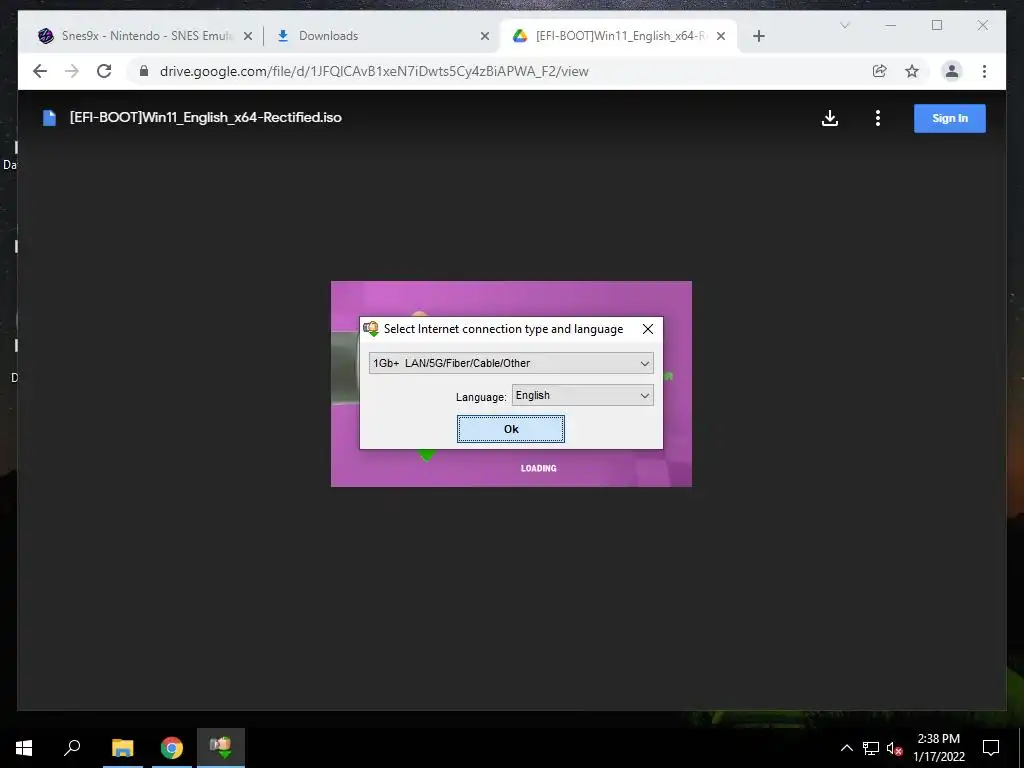Image resolution: width=1024 pixels, height=768 pixels.
Task: Open a new Chrome tab
Action: (758, 36)
